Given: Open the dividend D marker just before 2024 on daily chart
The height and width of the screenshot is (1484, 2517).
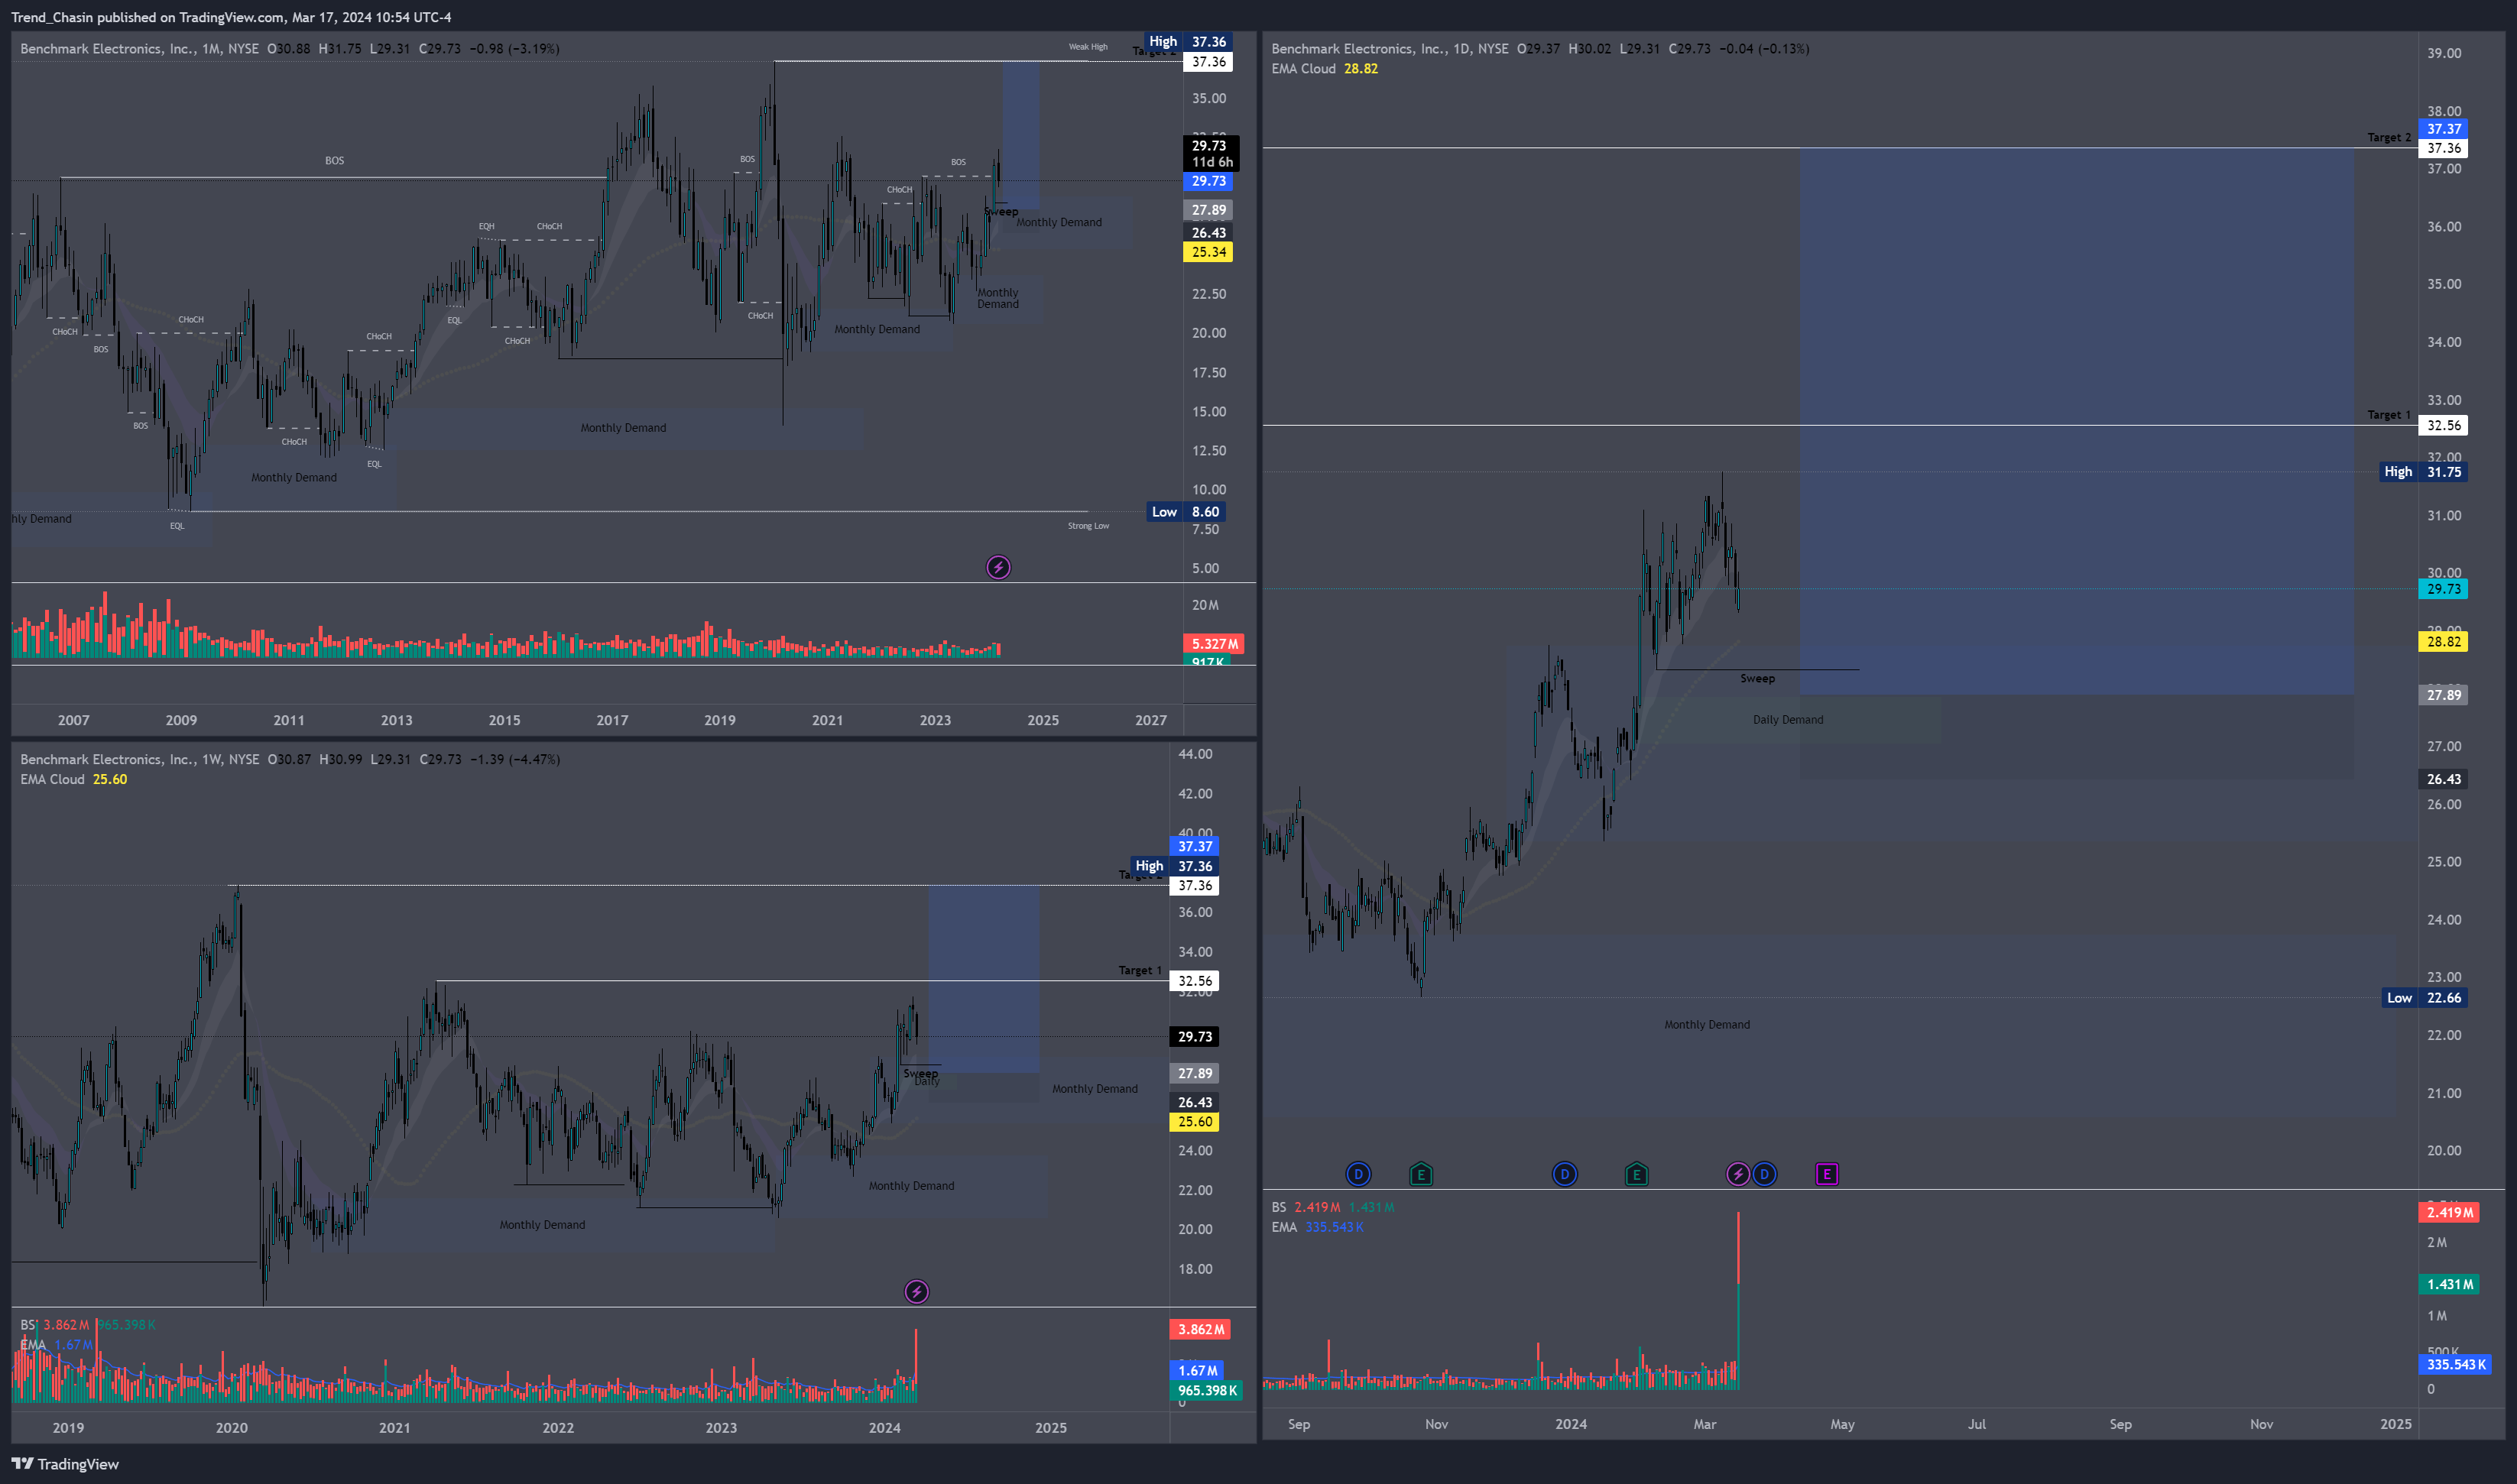Looking at the screenshot, I should [x=1565, y=1174].
